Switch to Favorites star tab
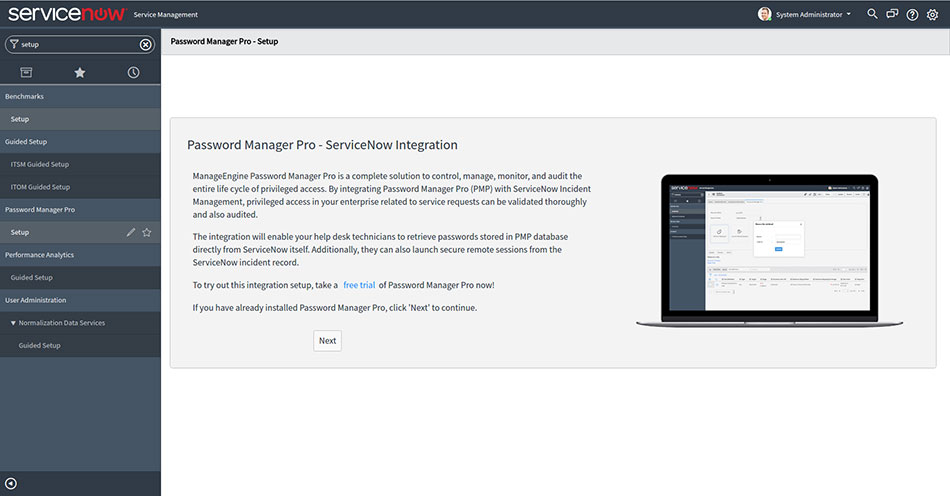 tap(79, 73)
